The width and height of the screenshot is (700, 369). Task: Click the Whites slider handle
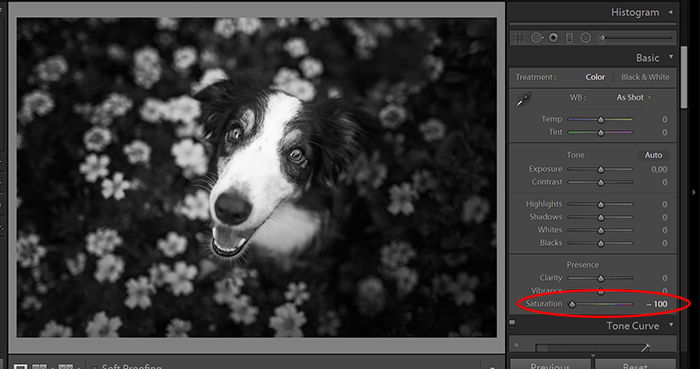(601, 230)
